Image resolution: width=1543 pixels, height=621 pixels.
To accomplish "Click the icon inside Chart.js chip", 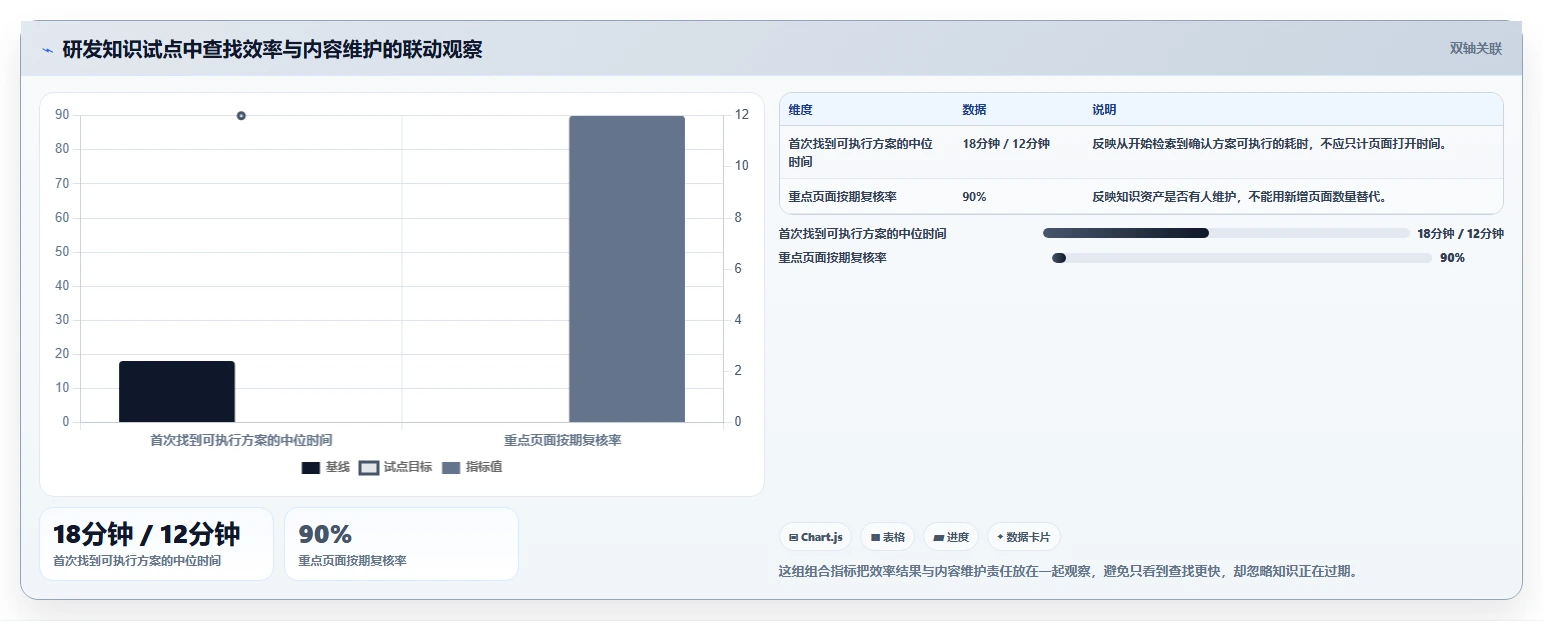I will 793,538.
